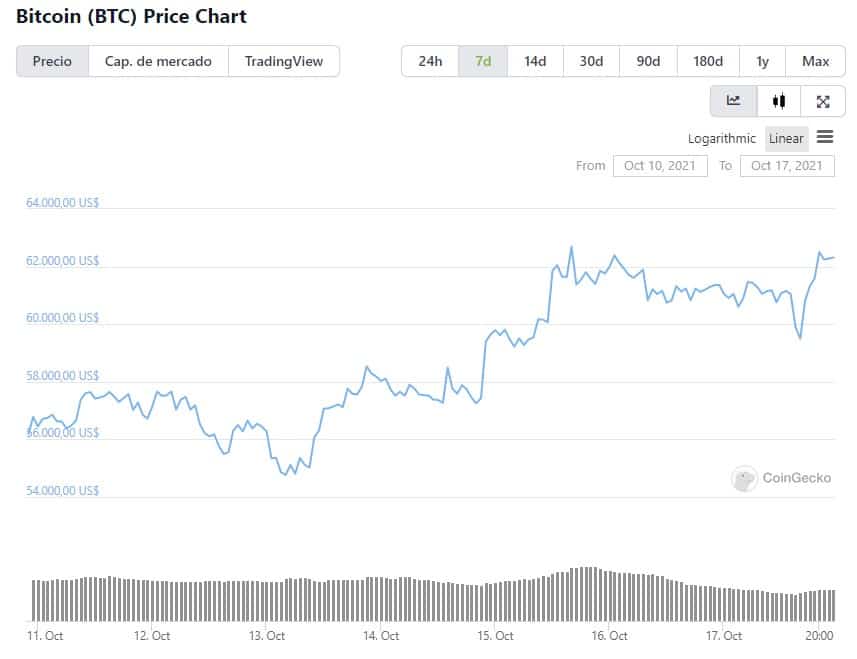Show the Max time range

815,61
